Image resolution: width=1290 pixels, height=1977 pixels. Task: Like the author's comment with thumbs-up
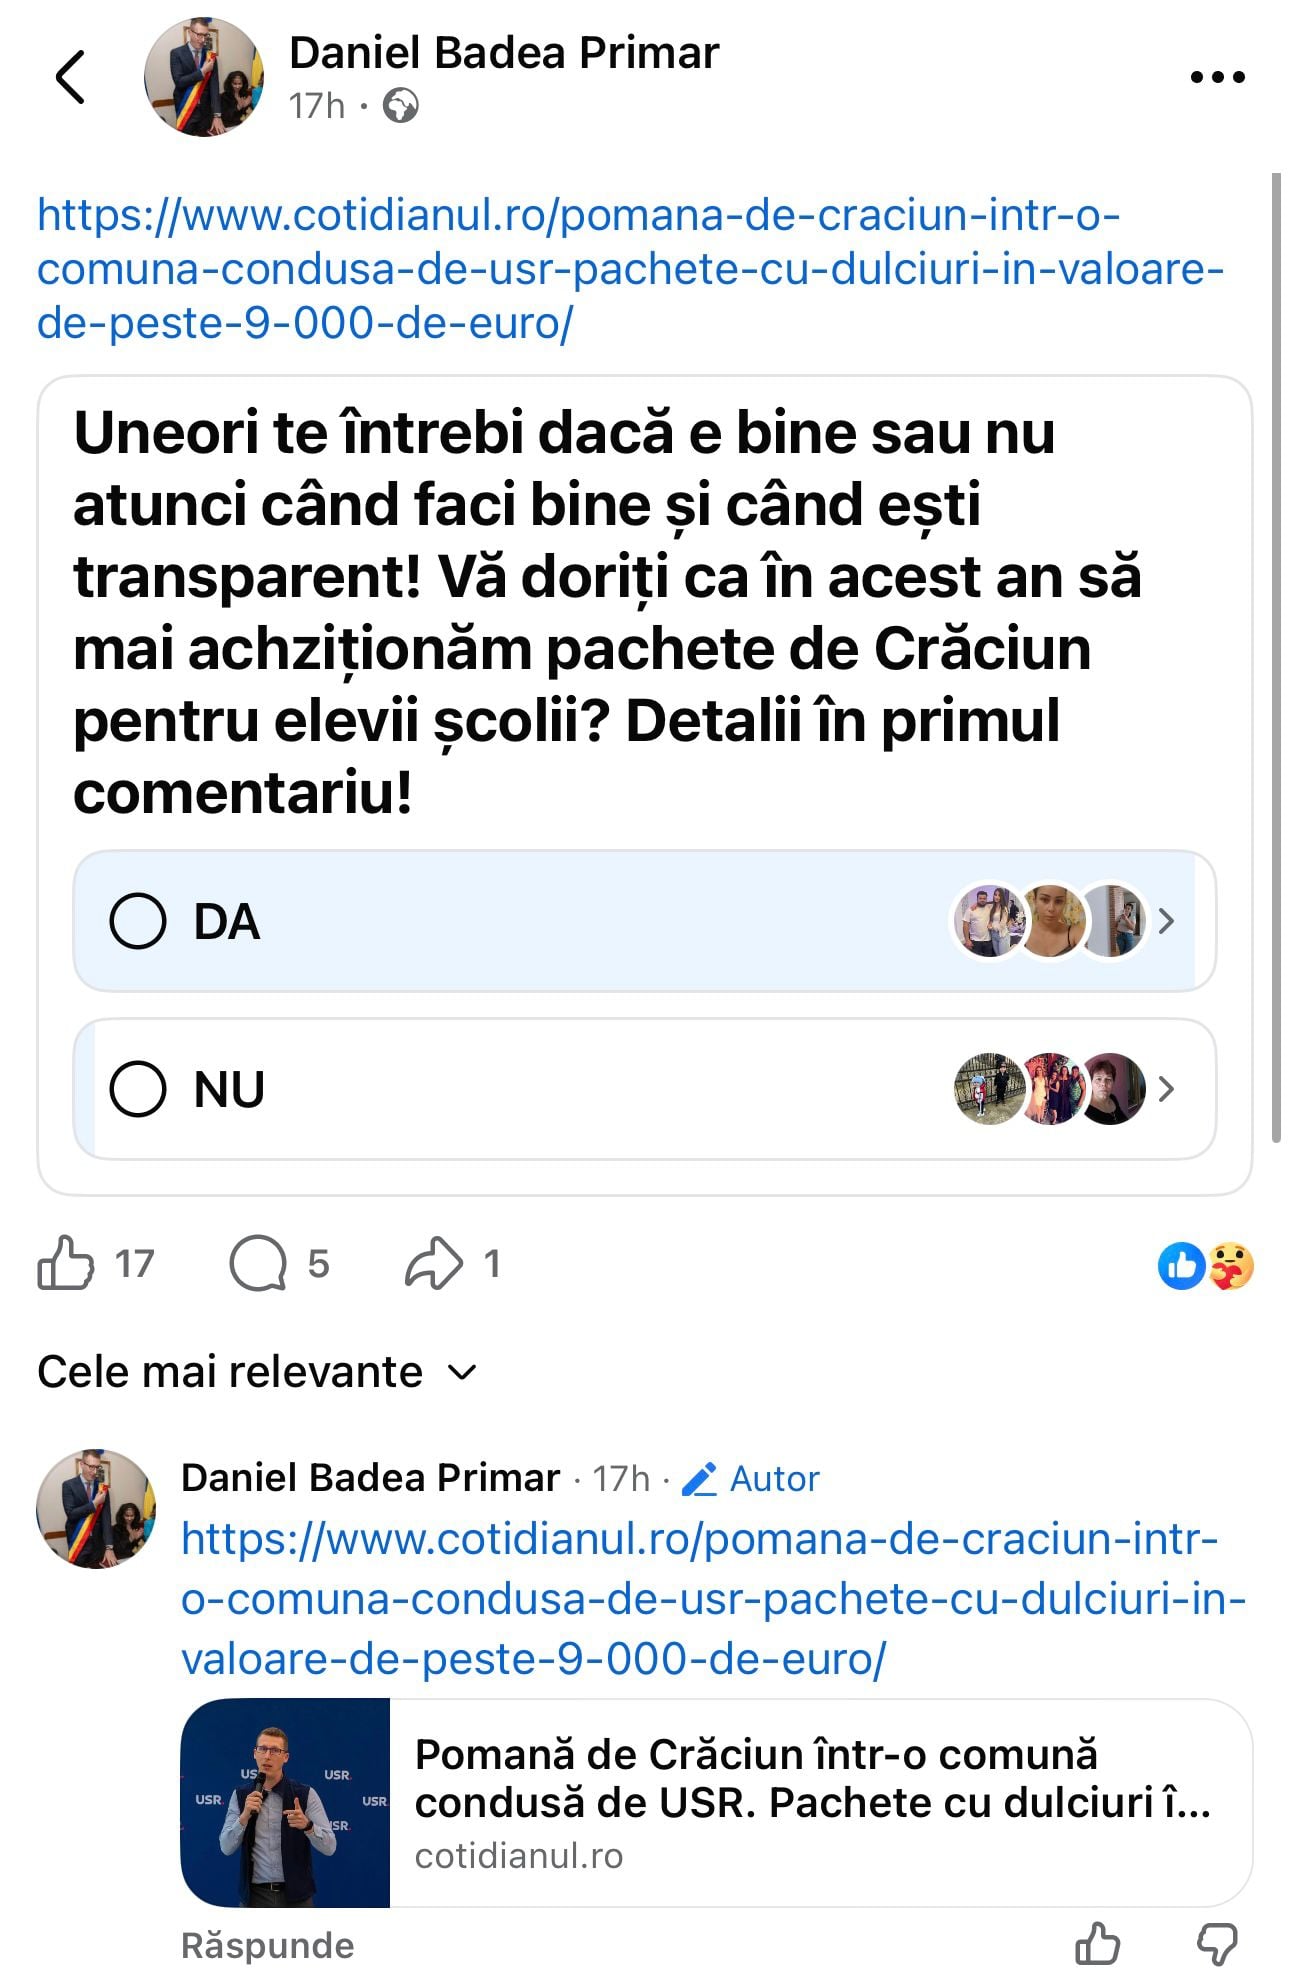click(1097, 1944)
